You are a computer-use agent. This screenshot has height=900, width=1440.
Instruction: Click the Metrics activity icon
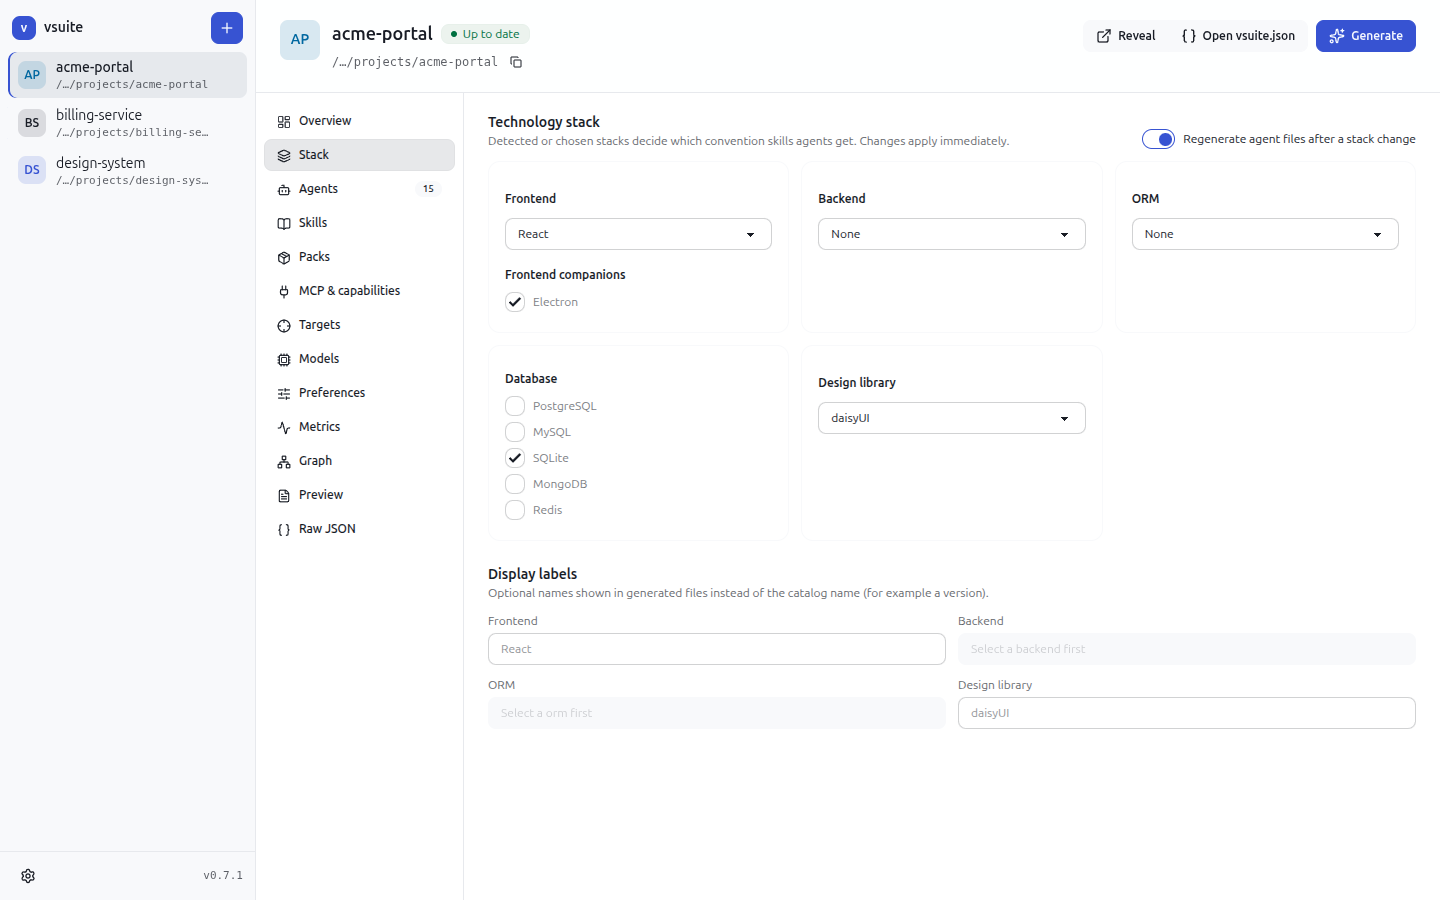(x=284, y=427)
